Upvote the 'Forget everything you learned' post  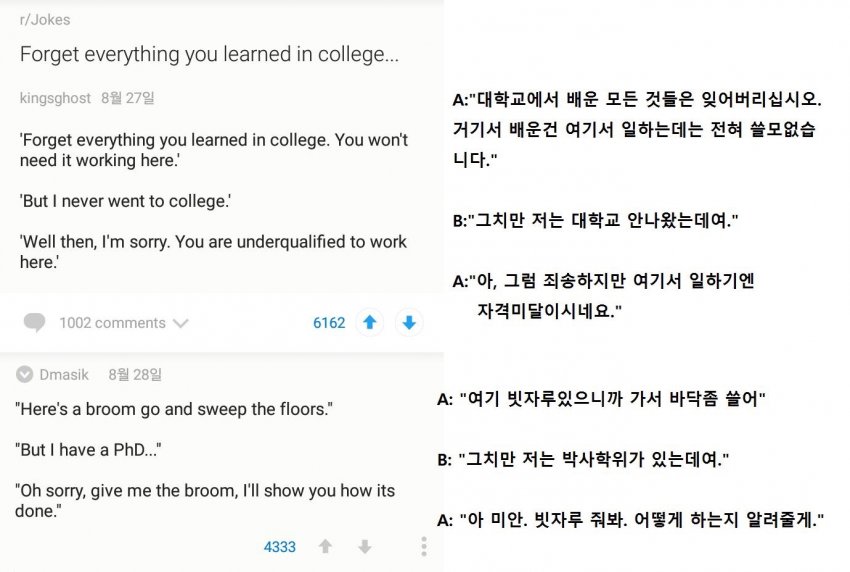[370, 323]
